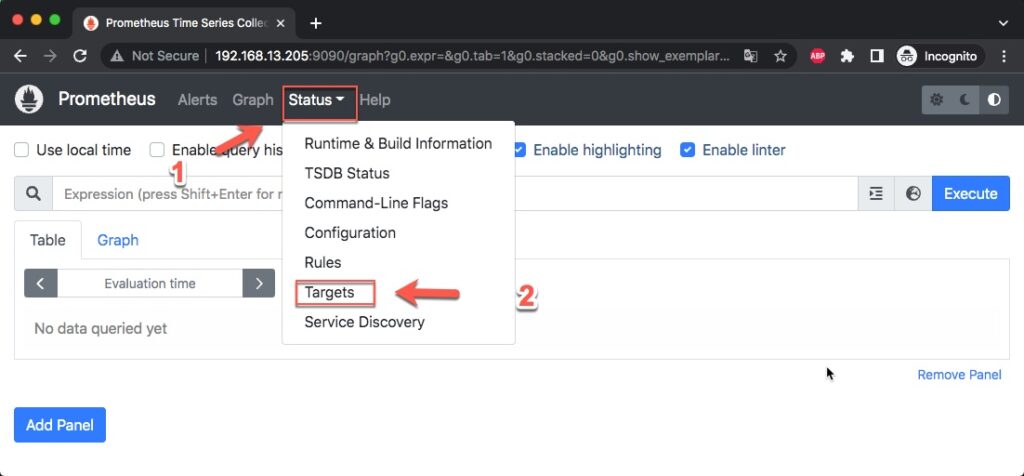Collapse the Status dropdown menu

(x=317, y=100)
